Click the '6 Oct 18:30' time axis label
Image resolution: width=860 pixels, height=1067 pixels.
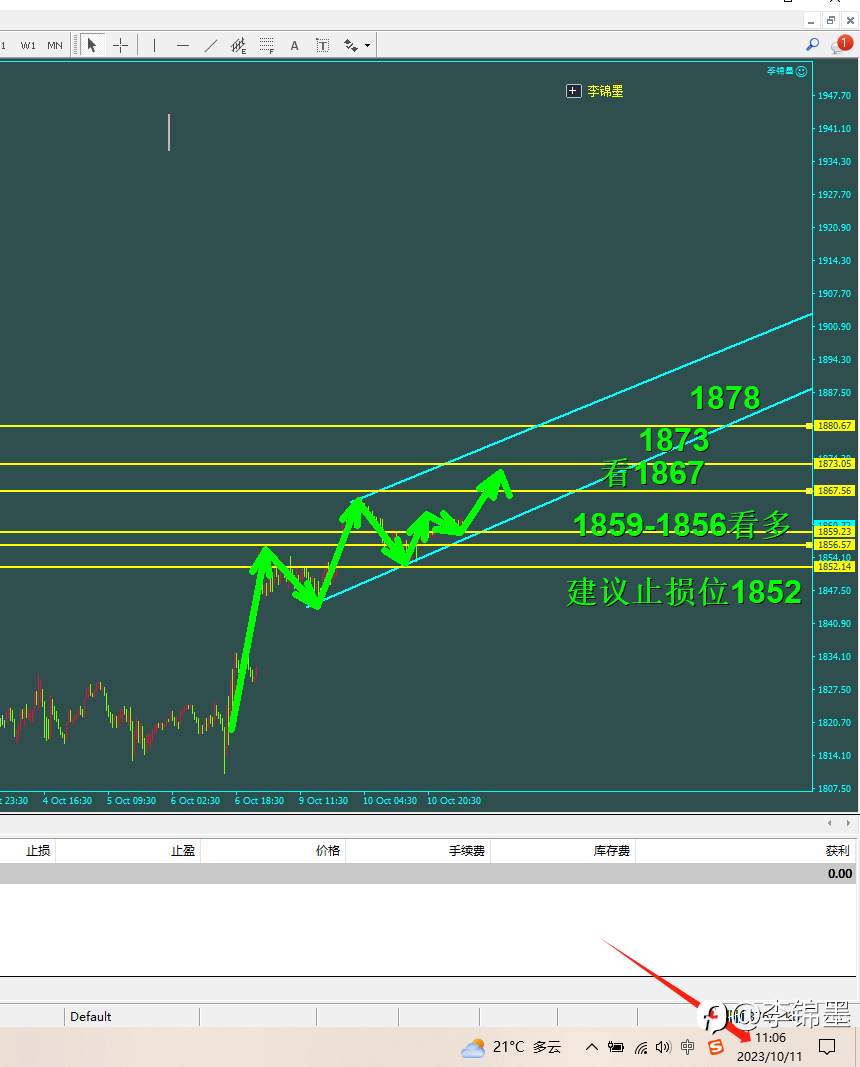(x=259, y=801)
